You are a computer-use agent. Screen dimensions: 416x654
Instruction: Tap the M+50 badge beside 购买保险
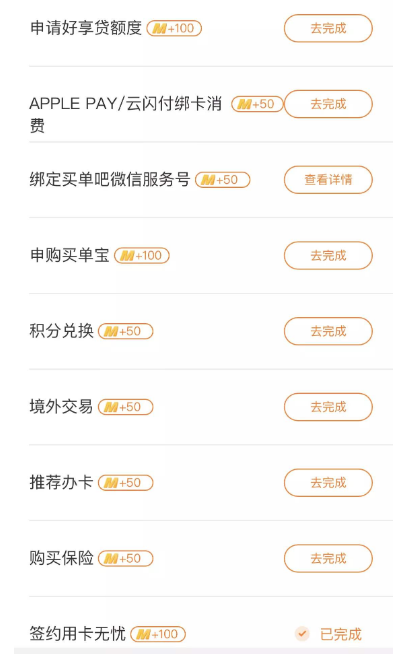tap(126, 558)
